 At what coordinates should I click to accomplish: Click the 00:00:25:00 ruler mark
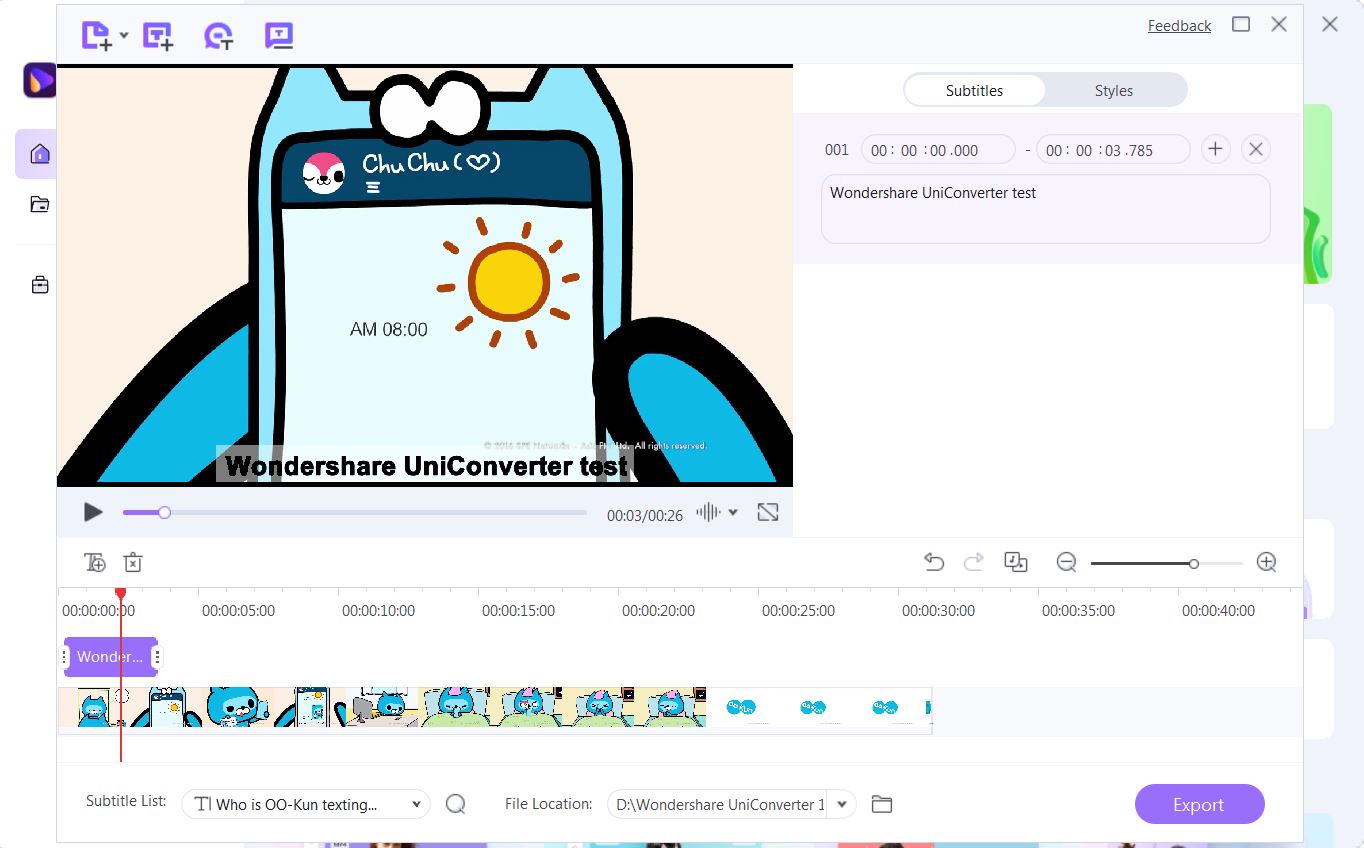coord(798,610)
